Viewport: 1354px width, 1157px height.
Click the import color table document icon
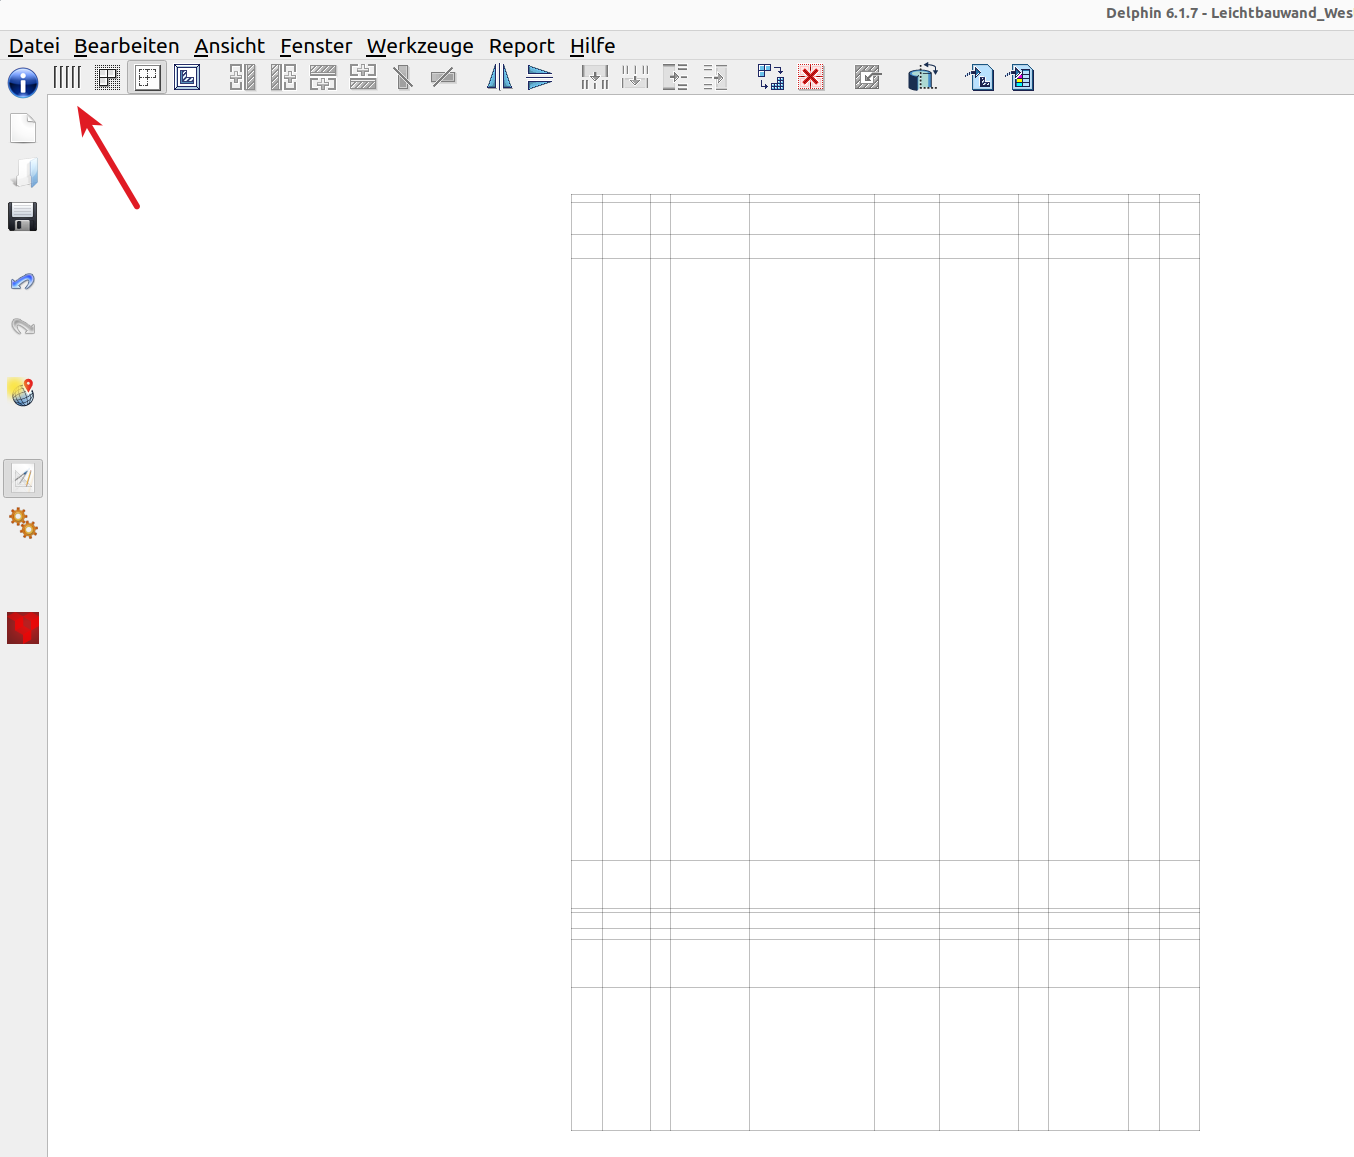[1020, 77]
